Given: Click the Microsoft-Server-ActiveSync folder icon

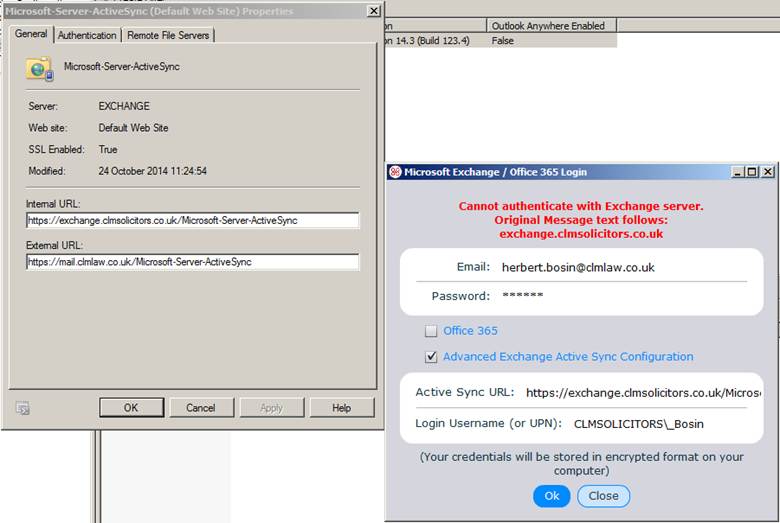Looking at the screenshot, I should (x=39, y=69).
